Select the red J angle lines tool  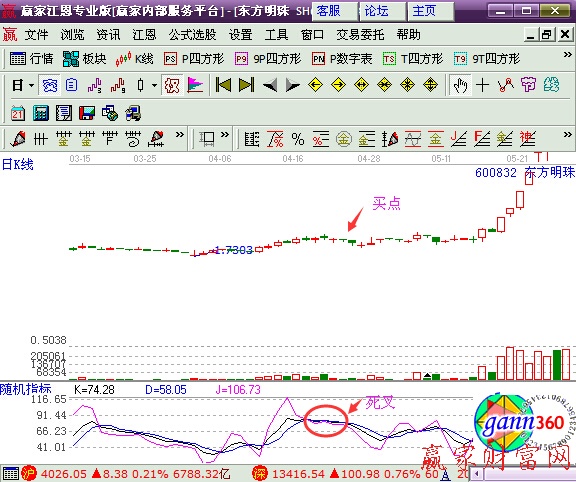click(458, 139)
